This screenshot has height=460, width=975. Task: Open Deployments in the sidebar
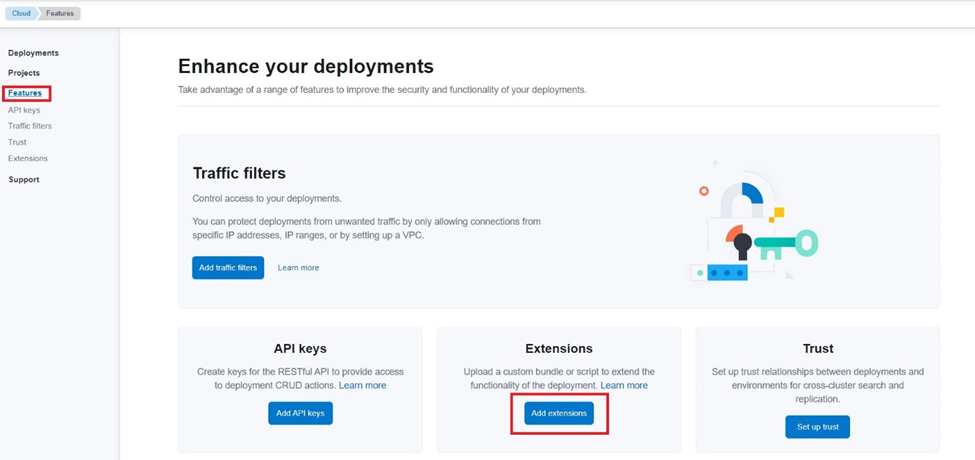click(x=33, y=53)
